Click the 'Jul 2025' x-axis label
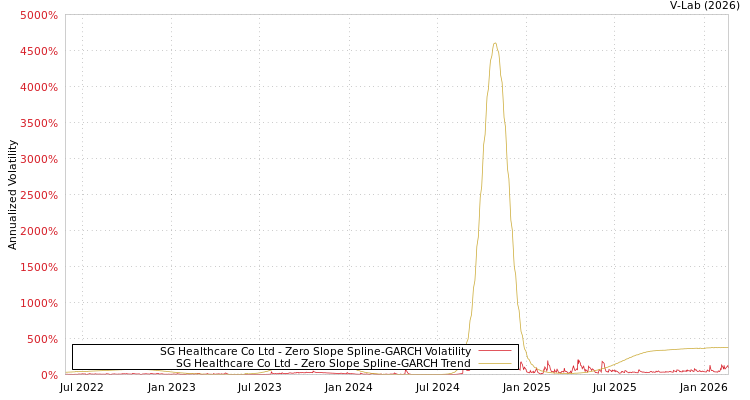Image resolution: width=750 pixels, height=400 pixels. (615, 387)
